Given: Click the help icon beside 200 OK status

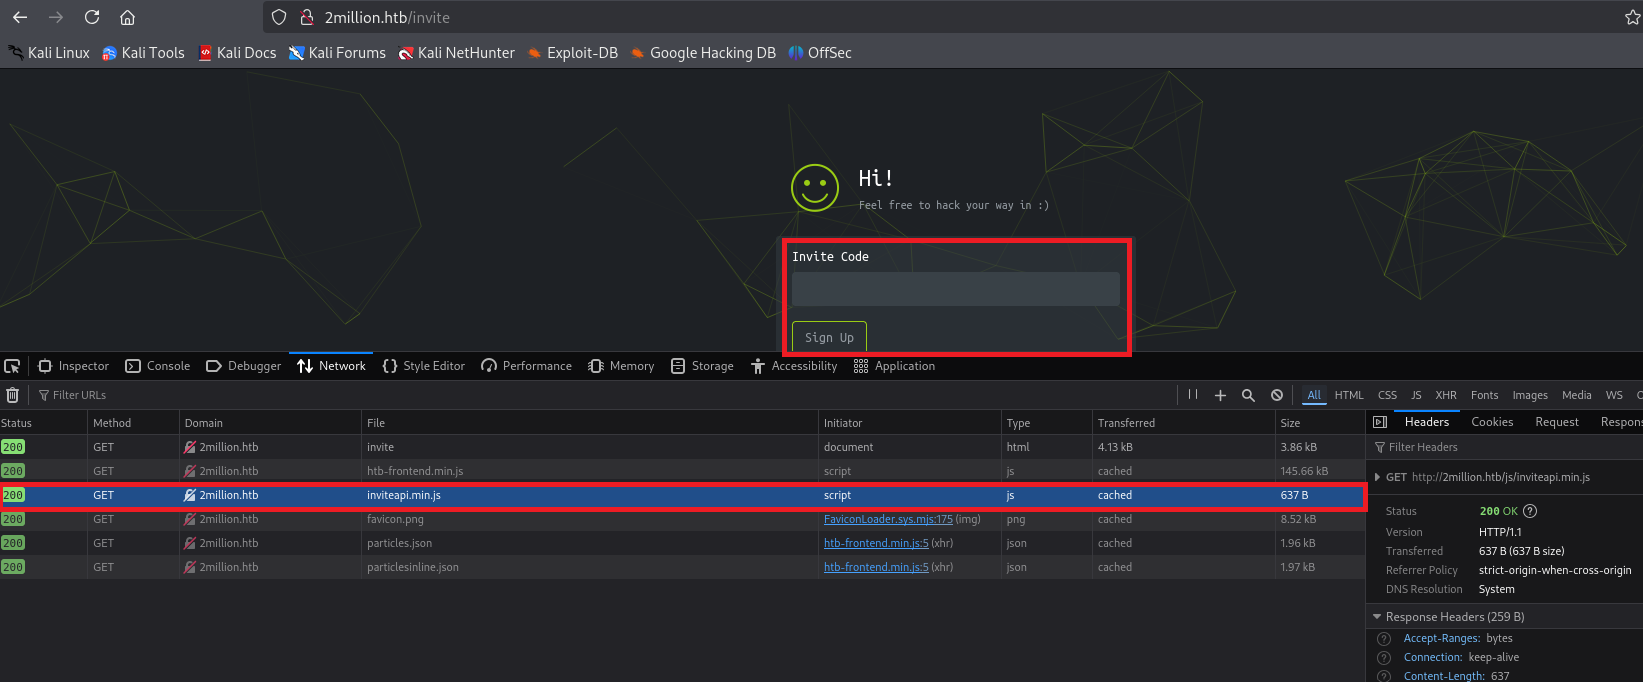Looking at the screenshot, I should tap(1530, 511).
